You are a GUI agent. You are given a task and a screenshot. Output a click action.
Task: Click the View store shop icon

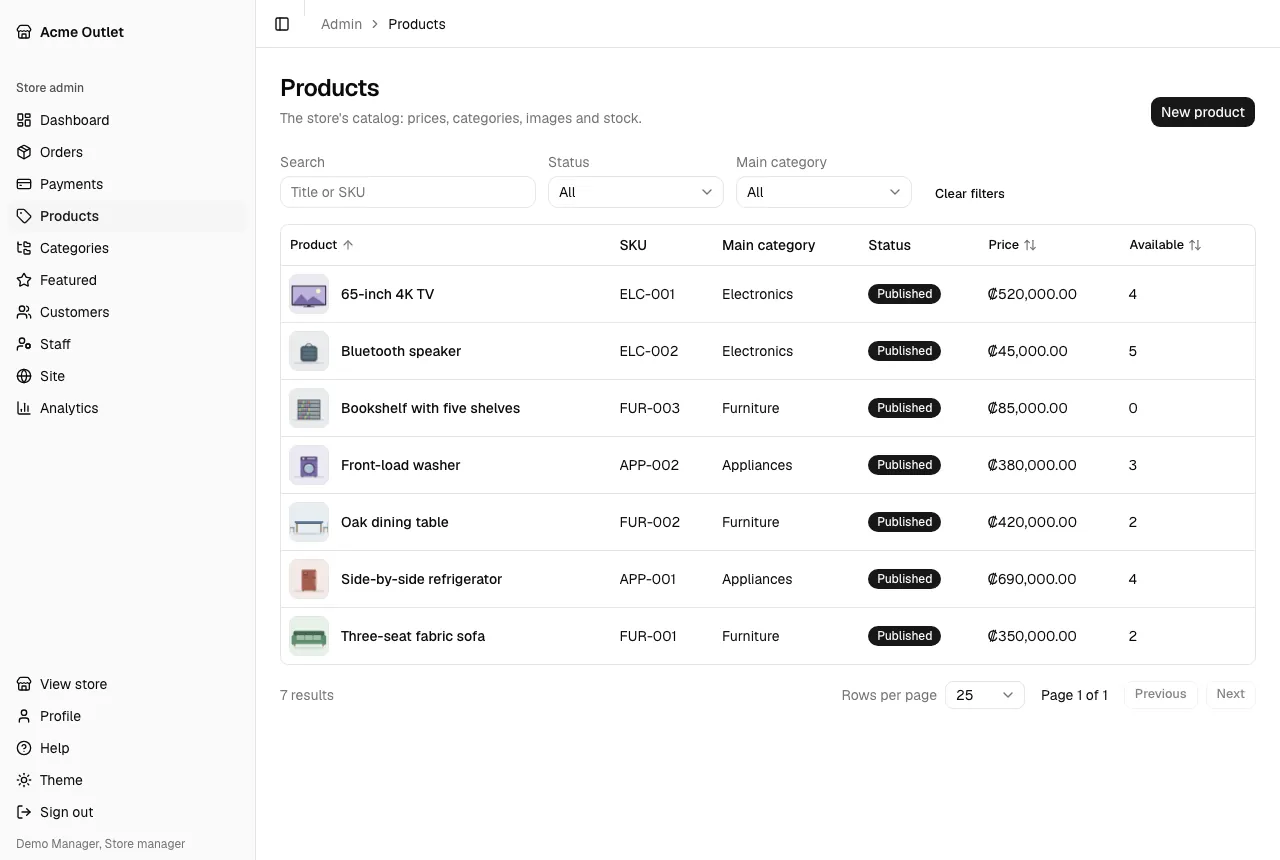tap(24, 684)
